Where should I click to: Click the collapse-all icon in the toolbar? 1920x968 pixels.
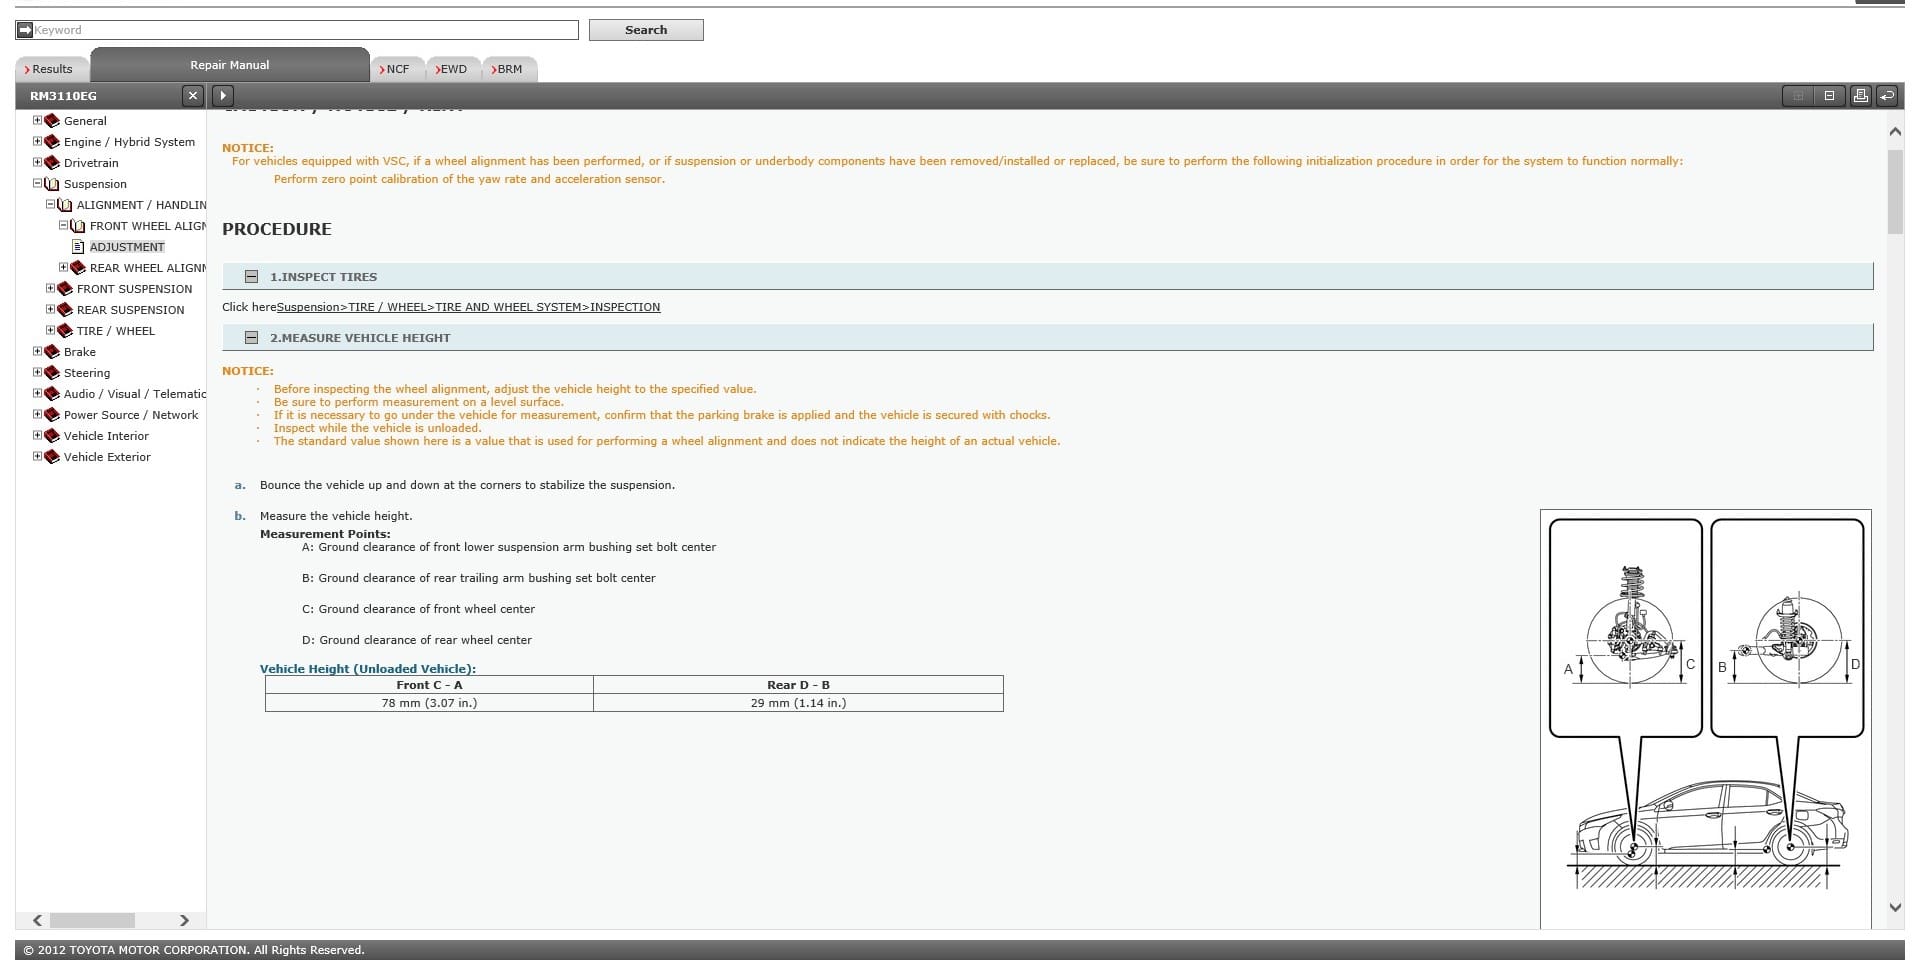click(1829, 96)
